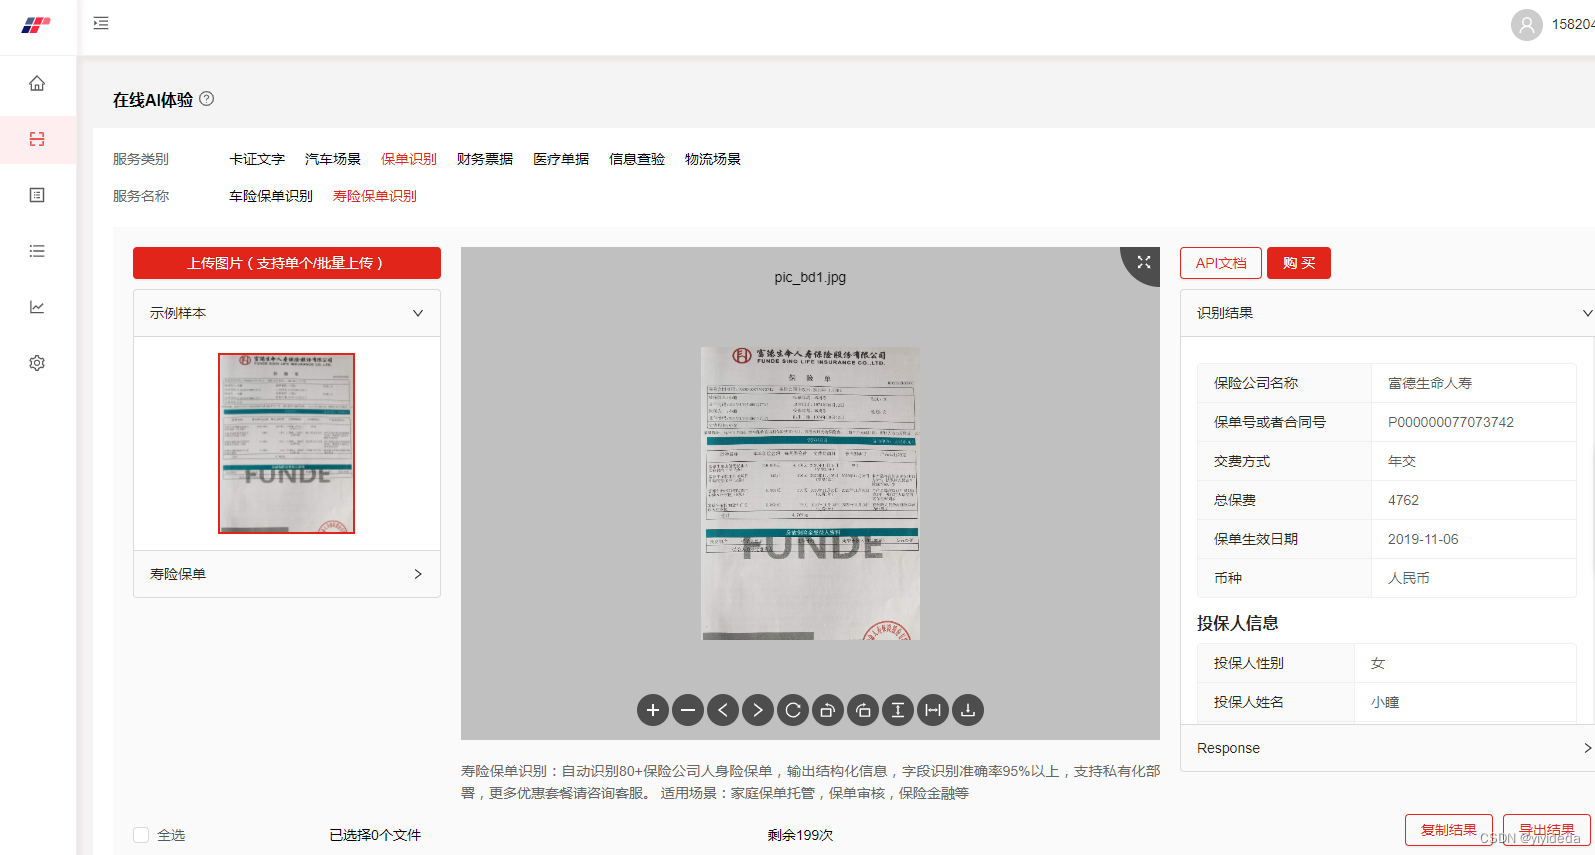This screenshot has height=855, width=1595.
Task: Click the currency value 人民币
Action: click(x=1409, y=578)
